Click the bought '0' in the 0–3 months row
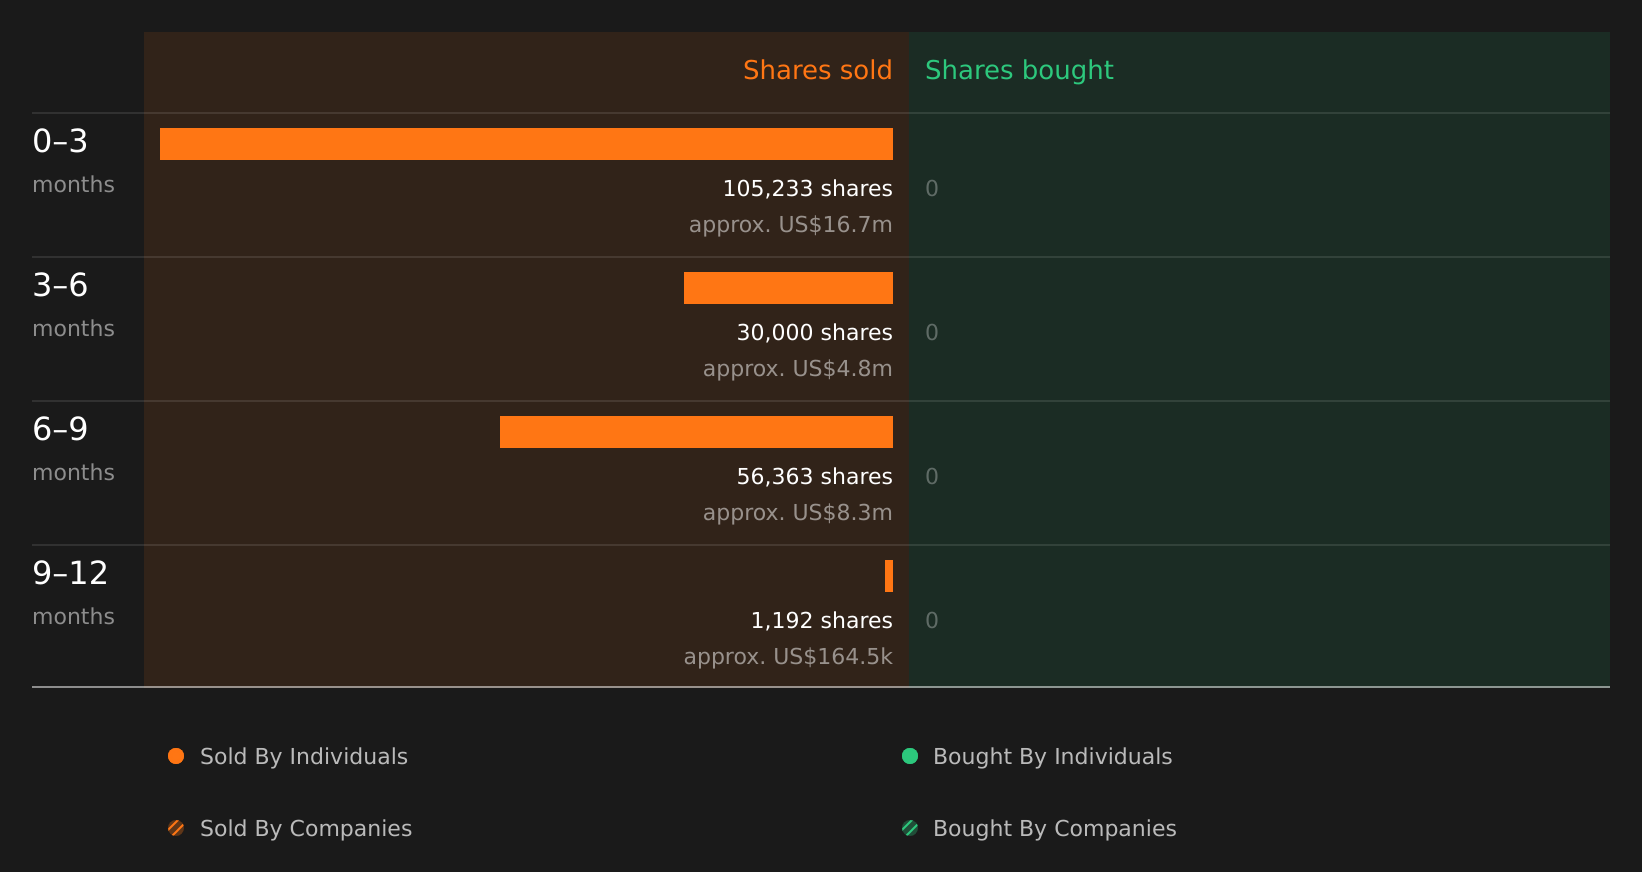1642x872 pixels. pyautogui.click(x=932, y=189)
